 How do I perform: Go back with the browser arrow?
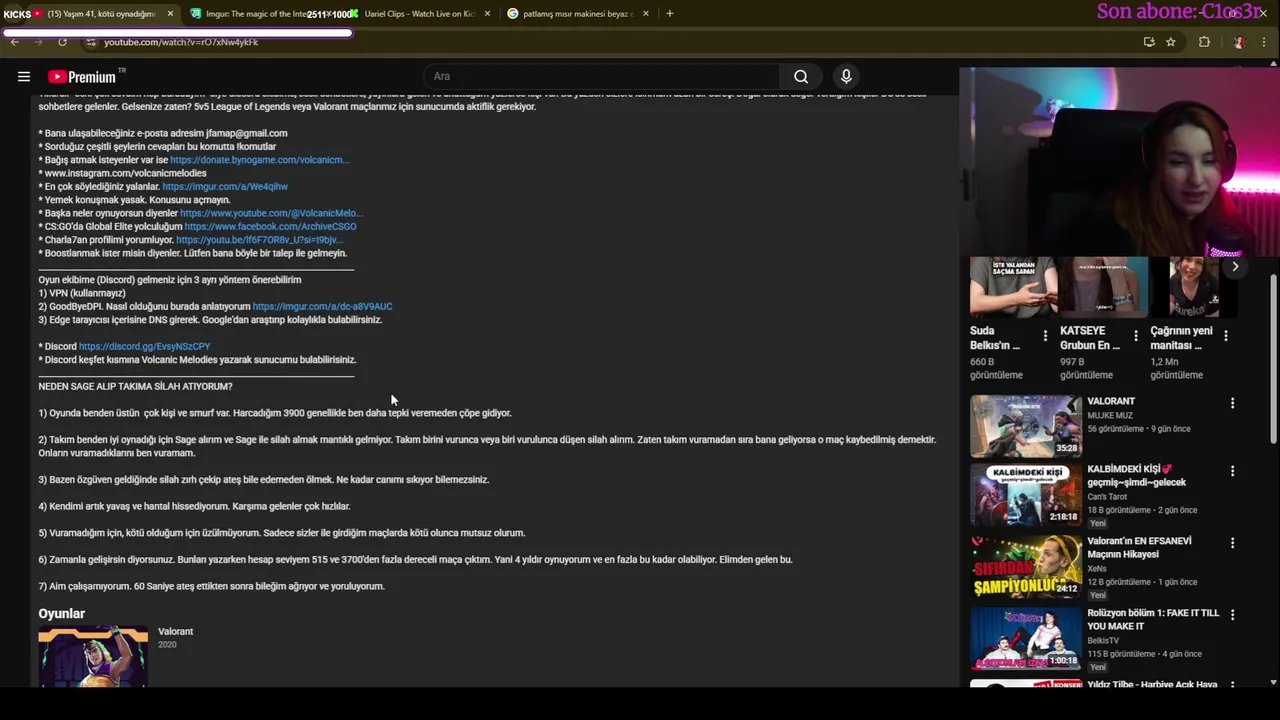click(x=14, y=42)
